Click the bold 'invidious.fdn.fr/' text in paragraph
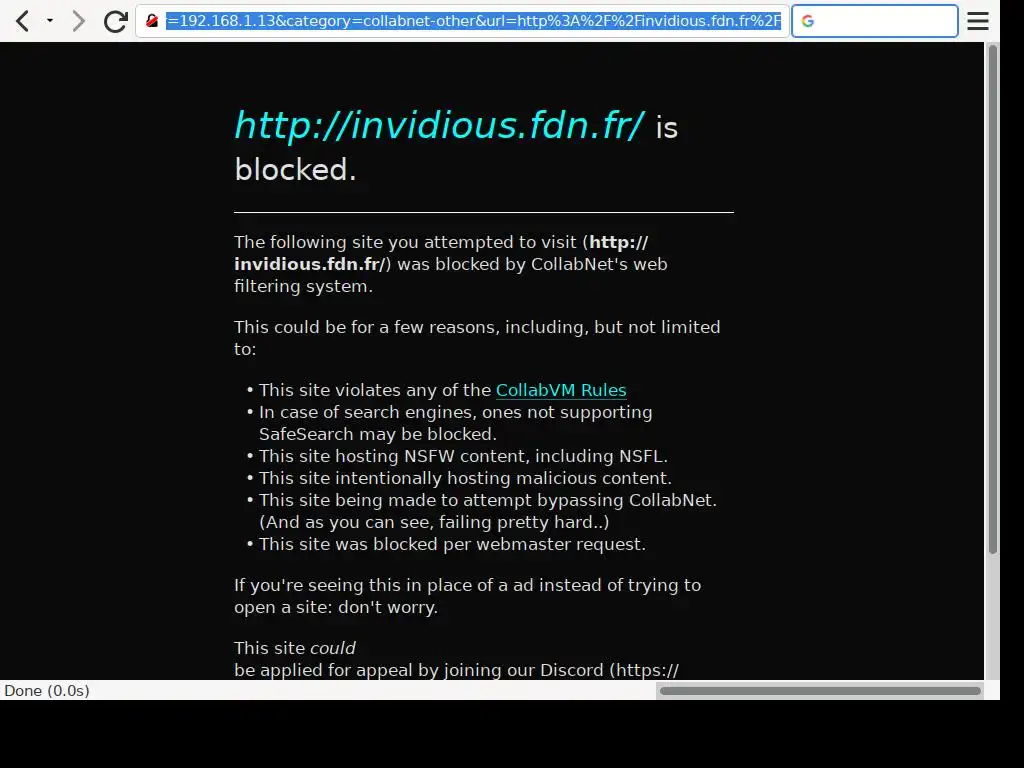Image resolution: width=1024 pixels, height=768 pixels. pos(310,264)
